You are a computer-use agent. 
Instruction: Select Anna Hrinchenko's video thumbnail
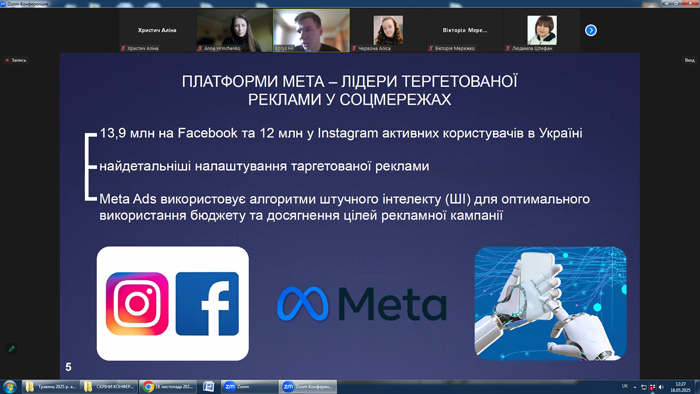pos(234,30)
